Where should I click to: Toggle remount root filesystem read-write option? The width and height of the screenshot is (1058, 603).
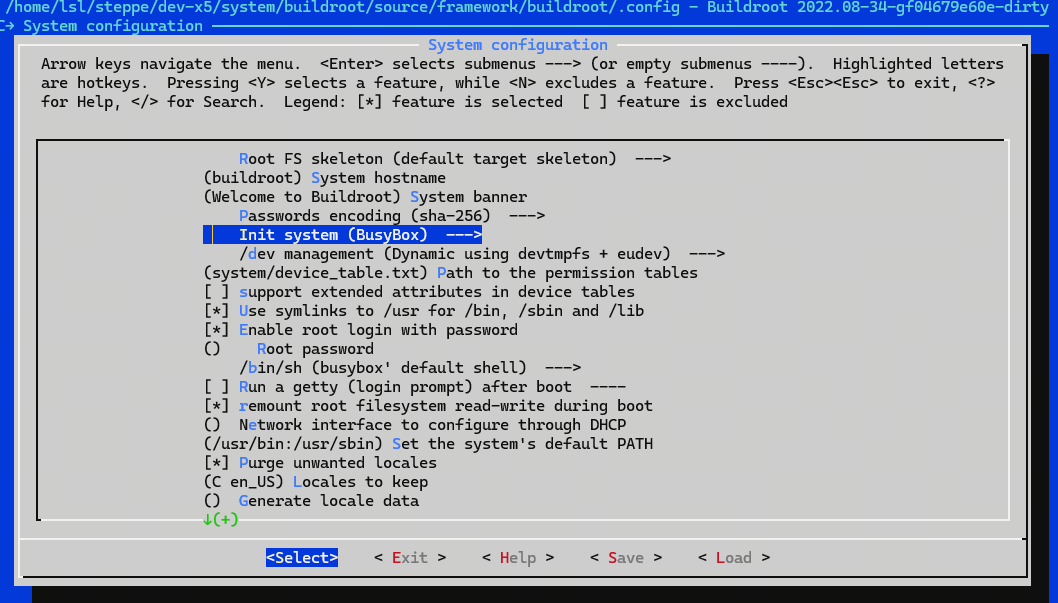(428, 405)
